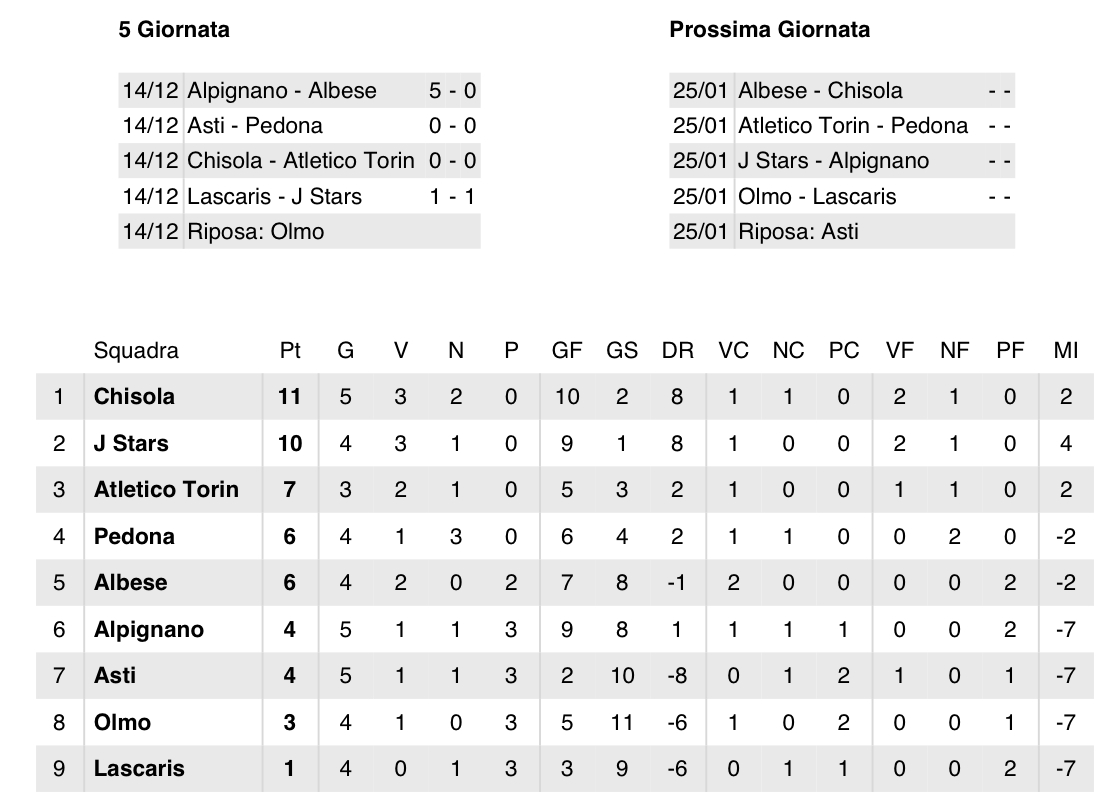Click the Olmo - Lascaris upcoming fixture
This screenshot has height=796, width=1112.
(x=842, y=197)
